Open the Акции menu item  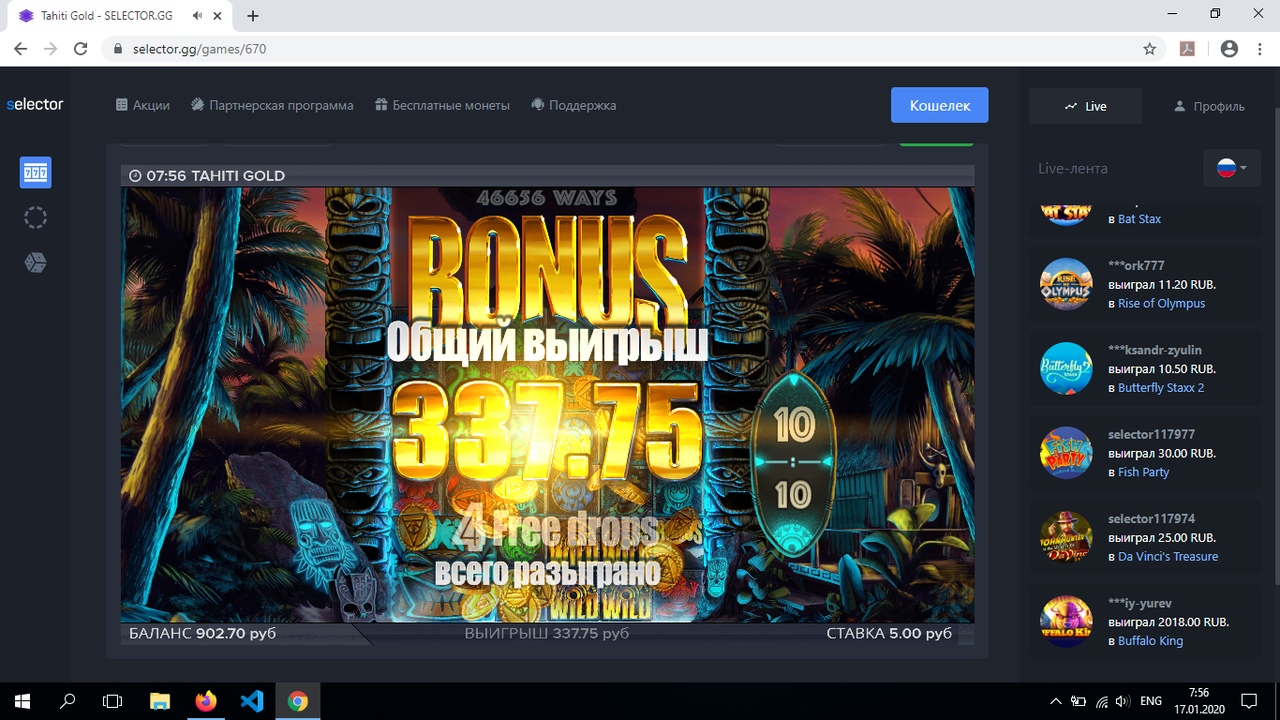click(143, 105)
